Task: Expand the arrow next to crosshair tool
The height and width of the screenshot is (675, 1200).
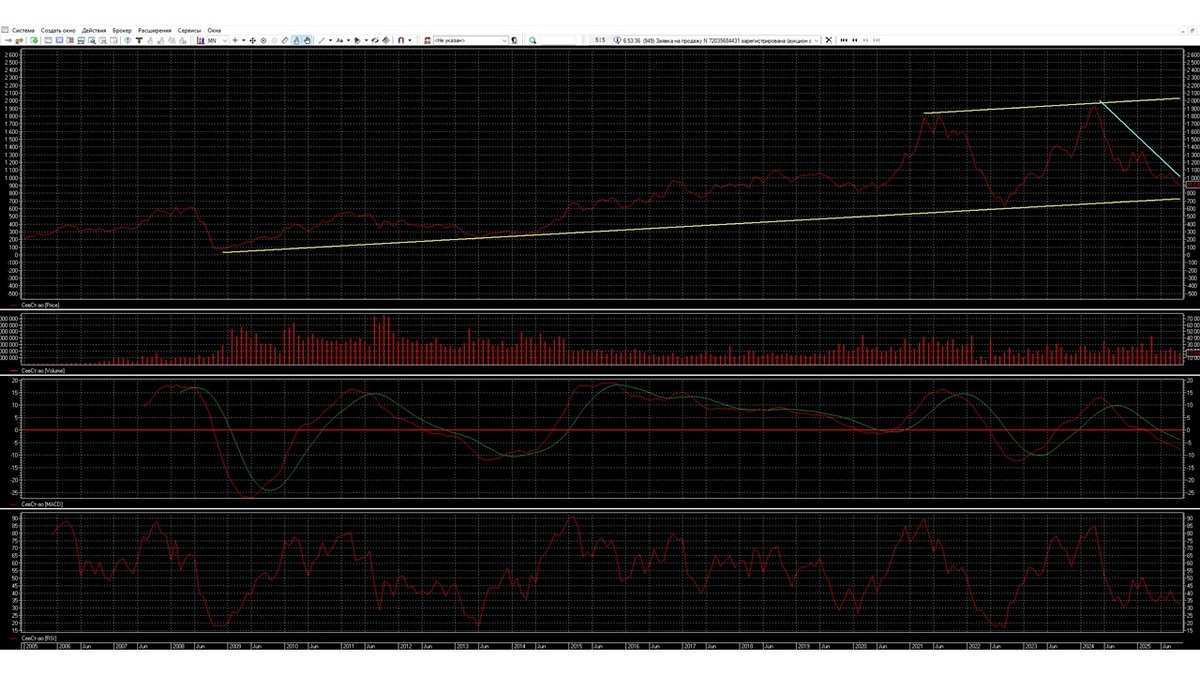Action: (243, 40)
